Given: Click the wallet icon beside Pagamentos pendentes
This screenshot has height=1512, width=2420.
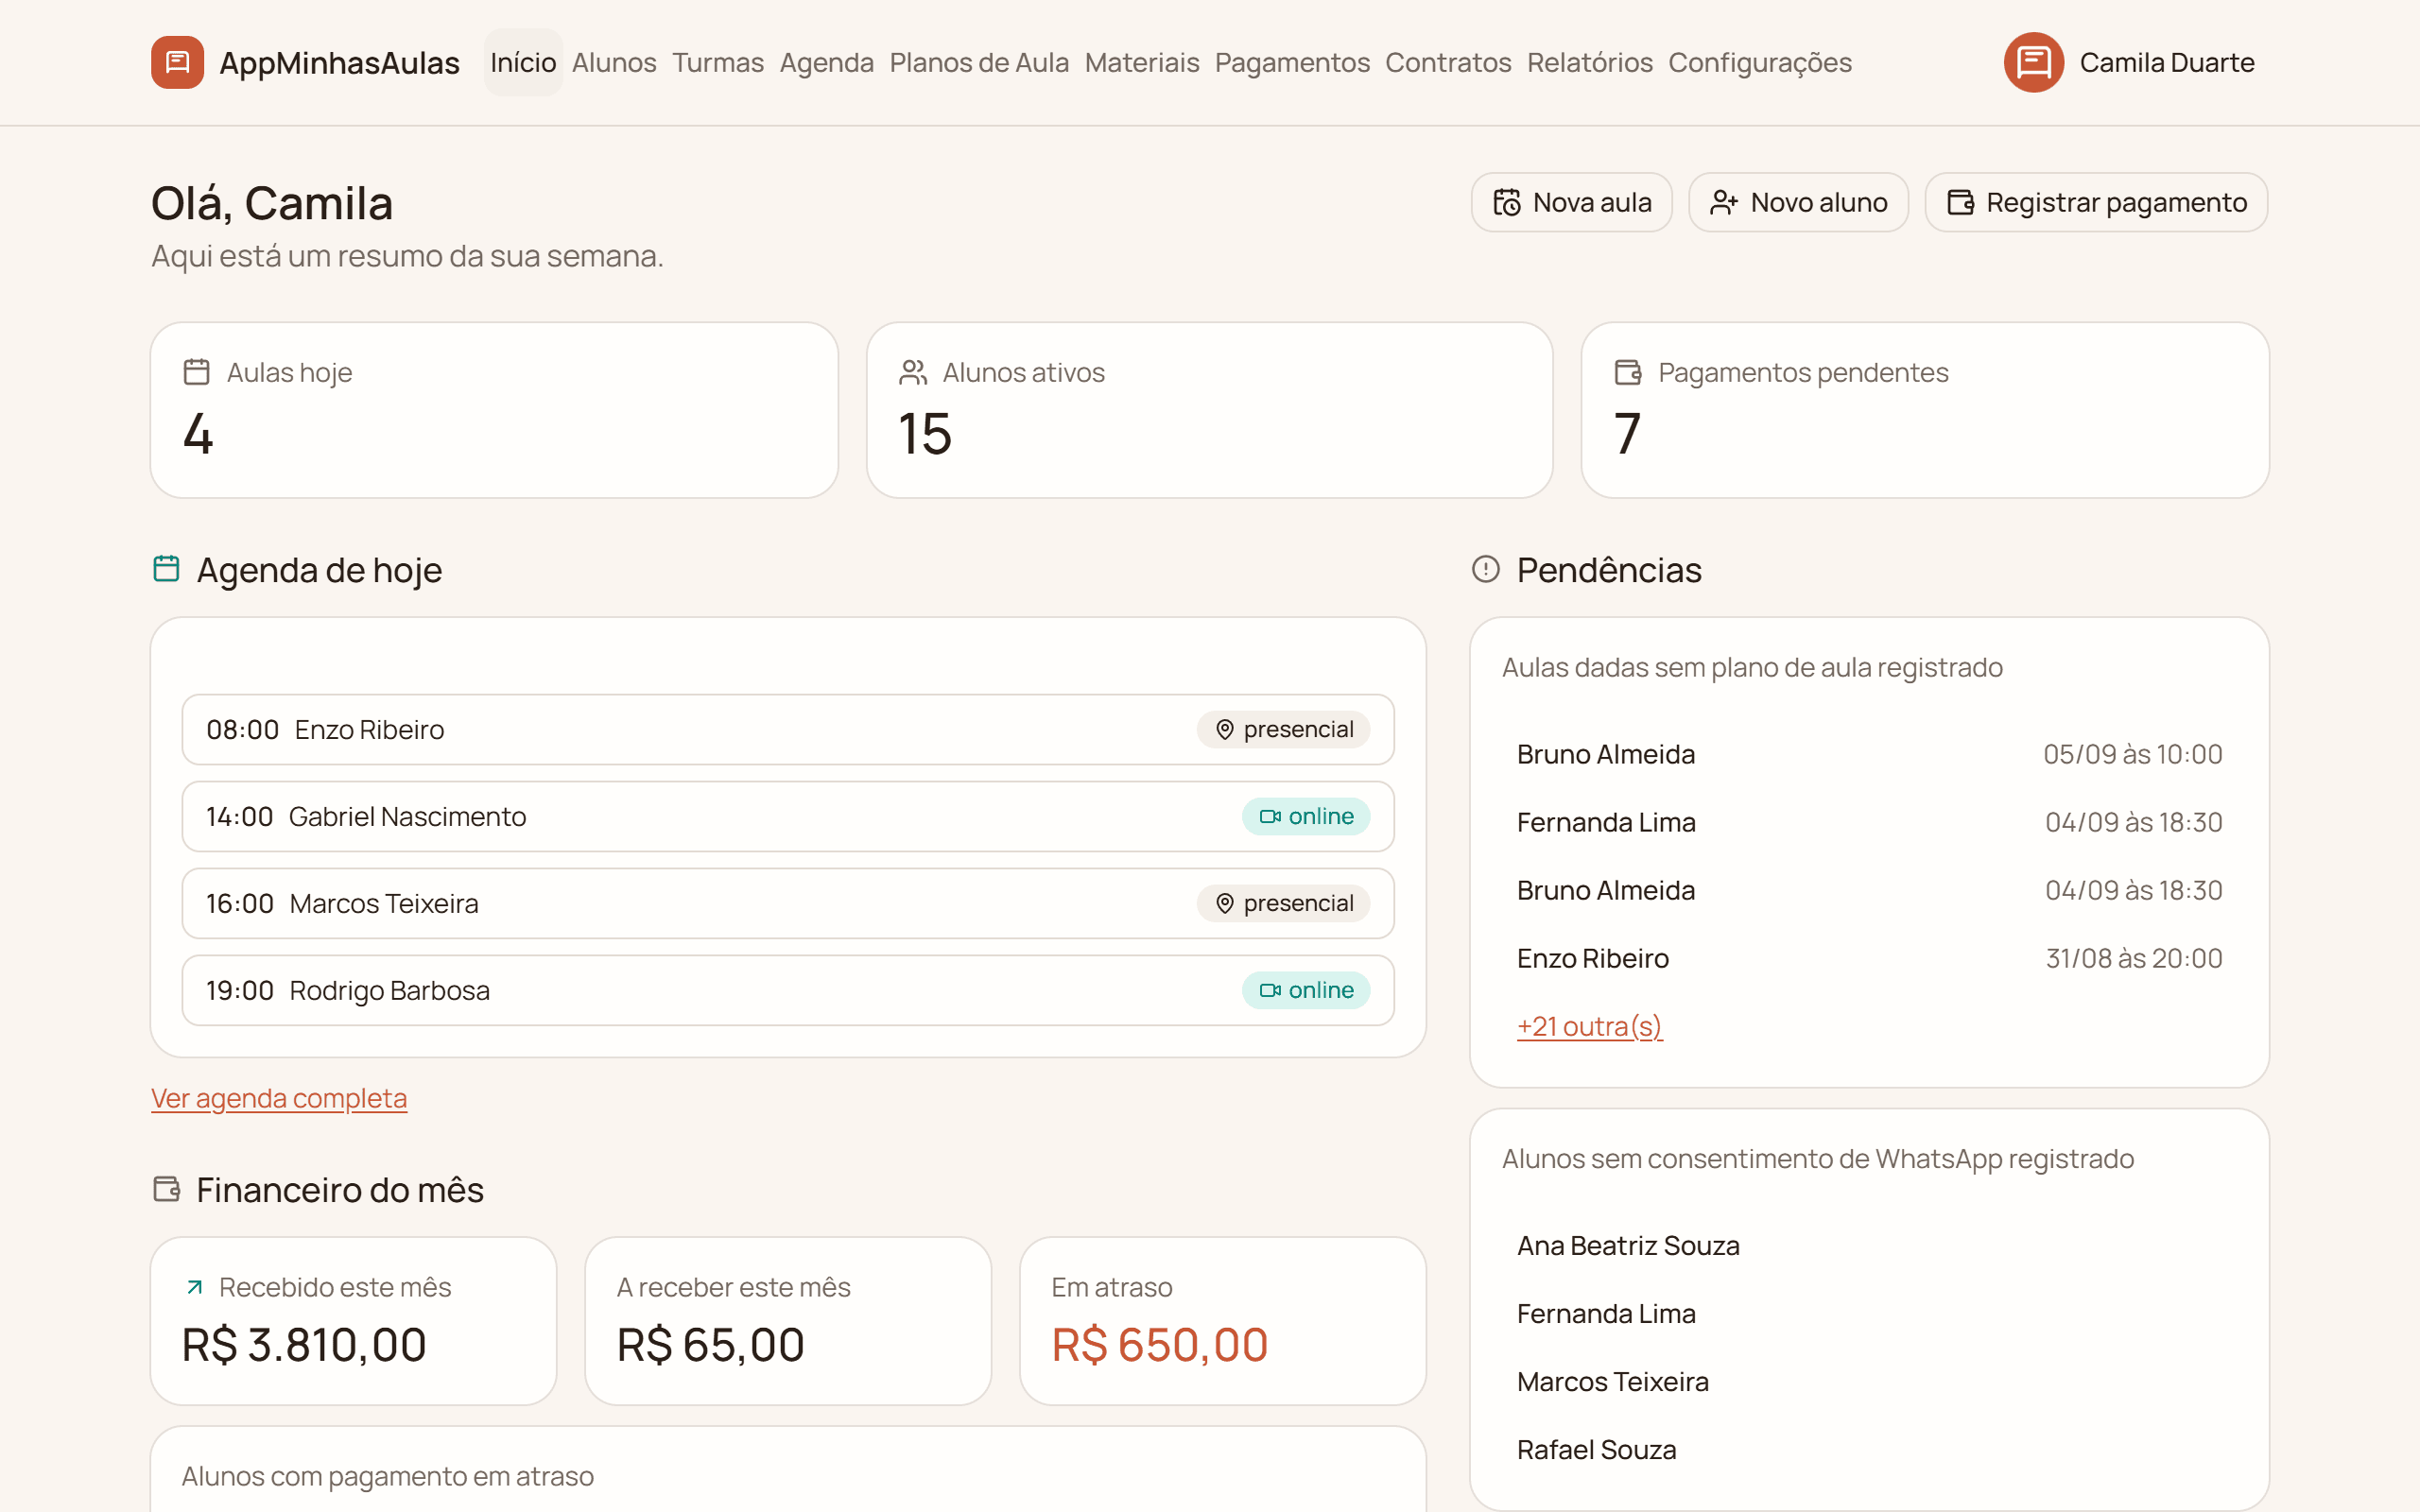Looking at the screenshot, I should click(x=1628, y=372).
